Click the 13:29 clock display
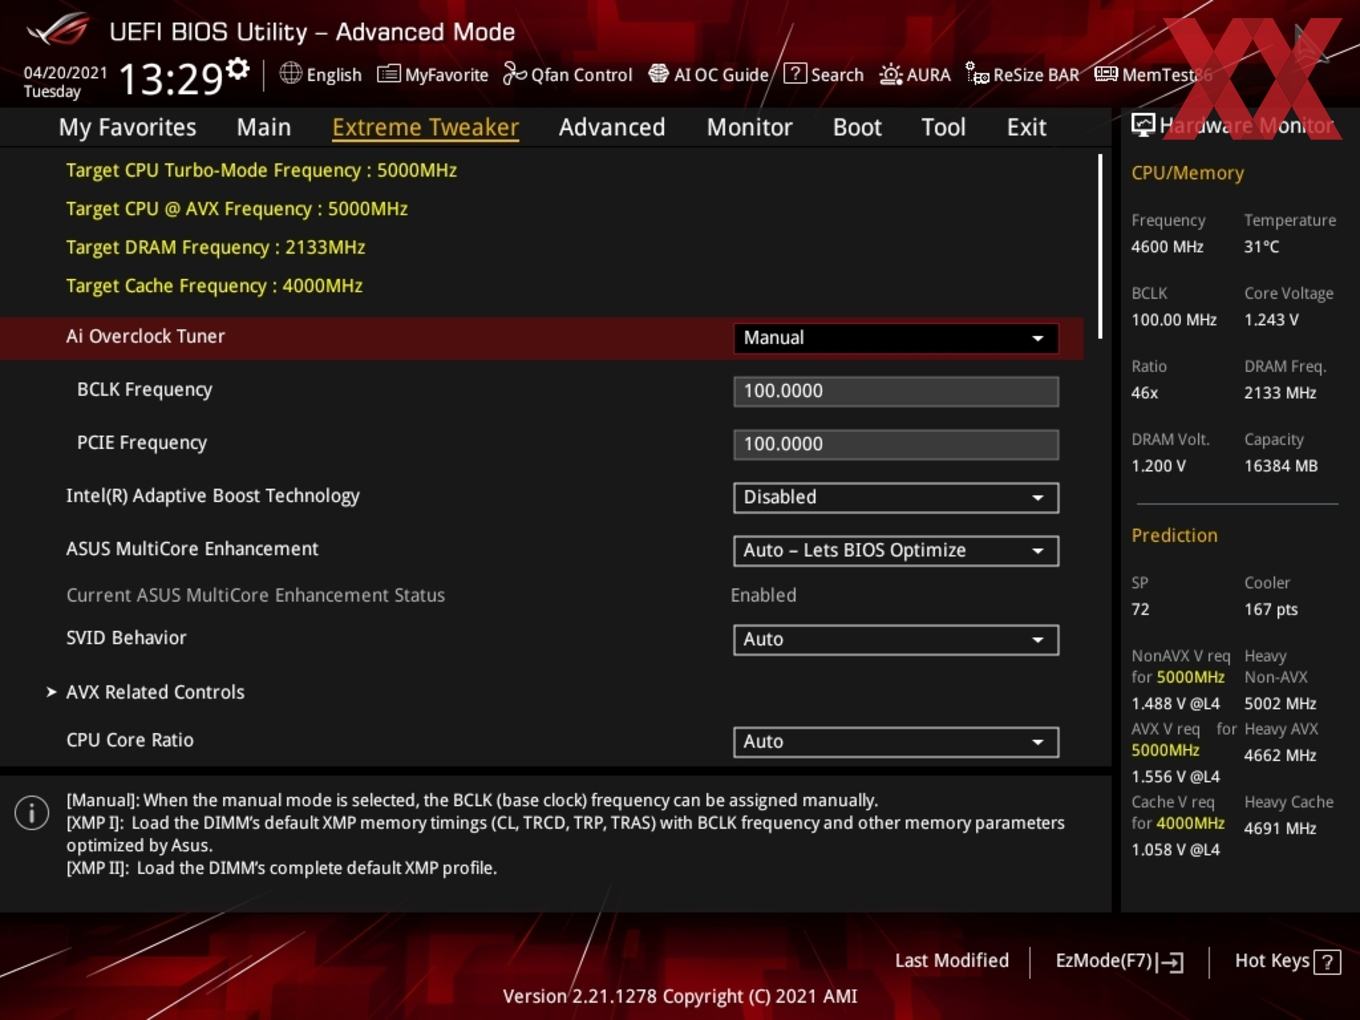This screenshot has height=1020, width=1360. [x=170, y=78]
